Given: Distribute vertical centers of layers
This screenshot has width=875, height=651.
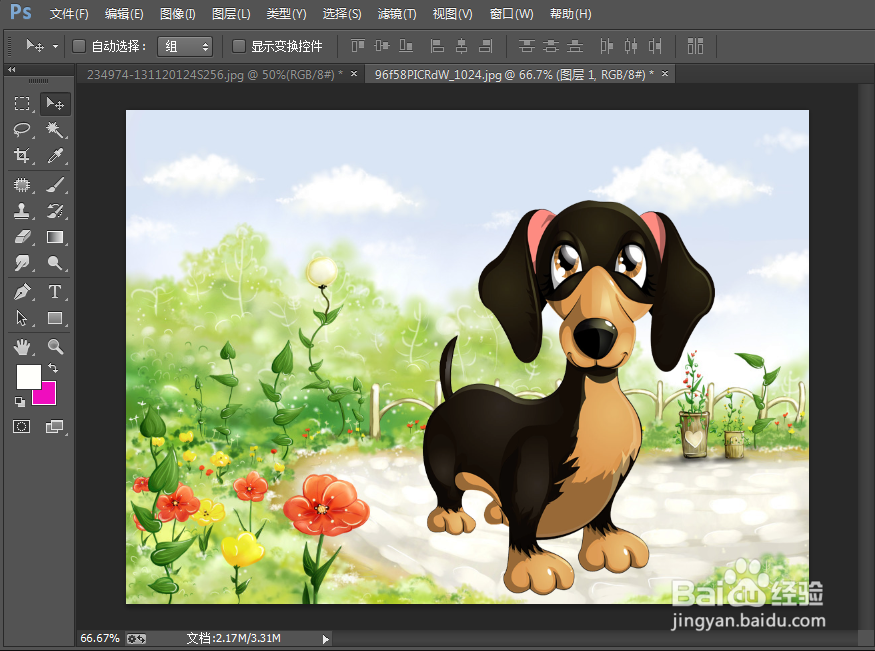Looking at the screenshot, I should [x=550, y=46].
